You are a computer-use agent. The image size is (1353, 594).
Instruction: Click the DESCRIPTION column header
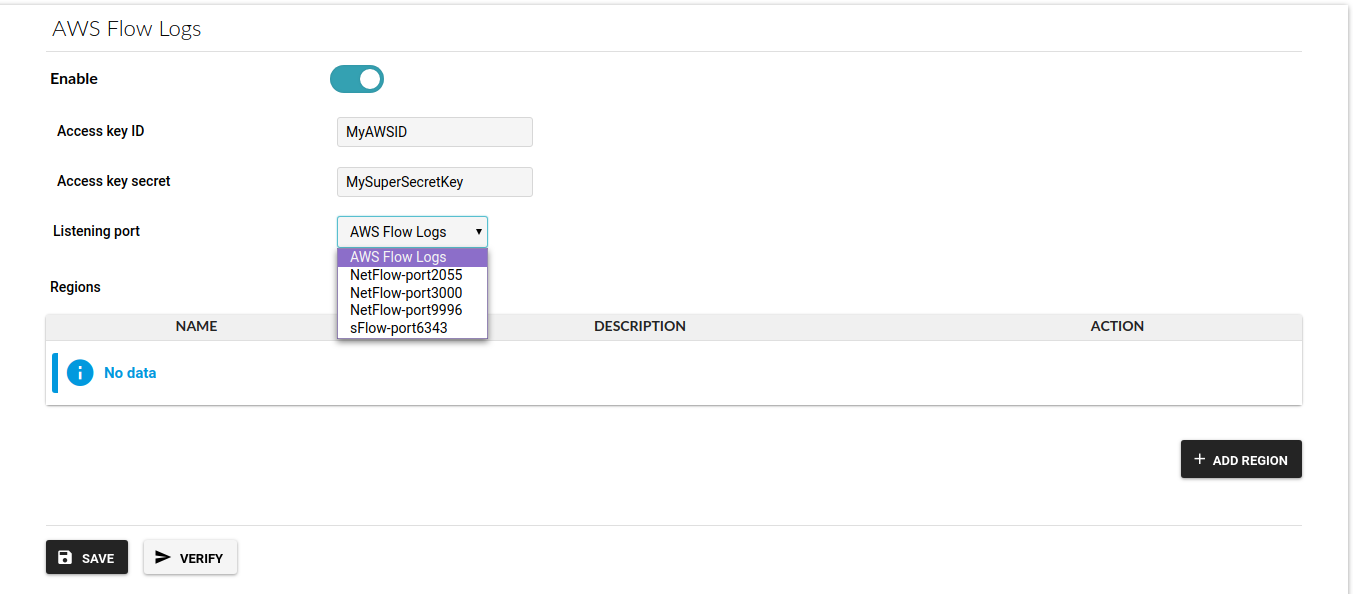coord(640,326)
